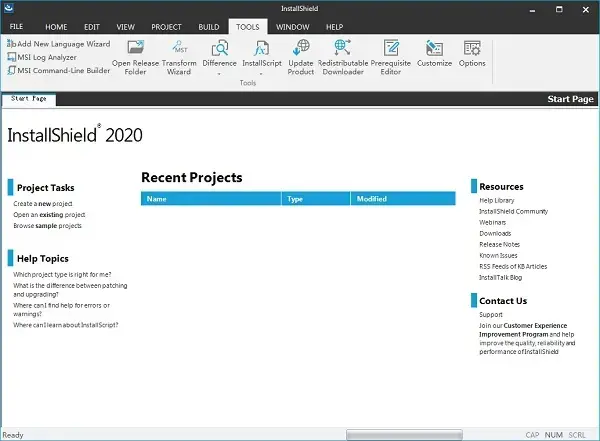Open the Options dialog icon
600x441 pixels.
[472, 48]
